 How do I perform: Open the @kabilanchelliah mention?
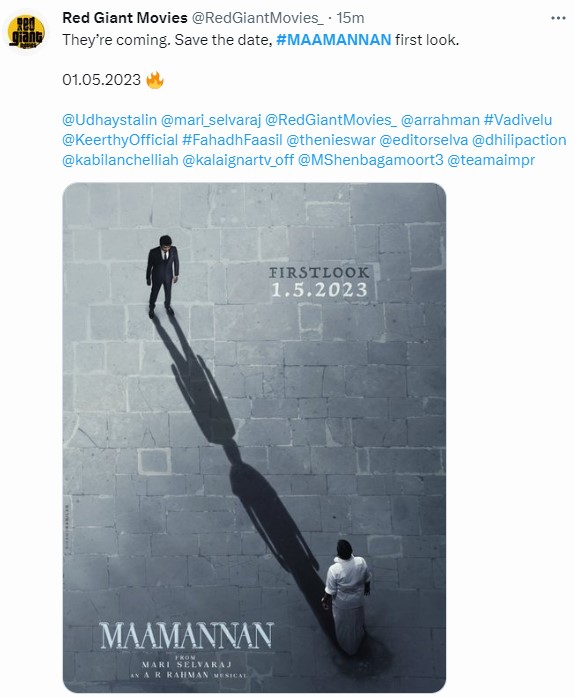[120, 160]
